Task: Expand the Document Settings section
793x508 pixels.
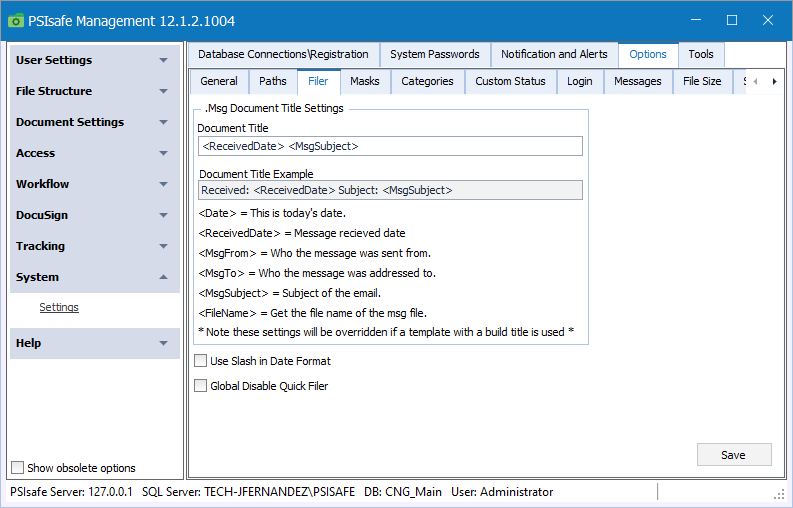Action: [95, 122]
